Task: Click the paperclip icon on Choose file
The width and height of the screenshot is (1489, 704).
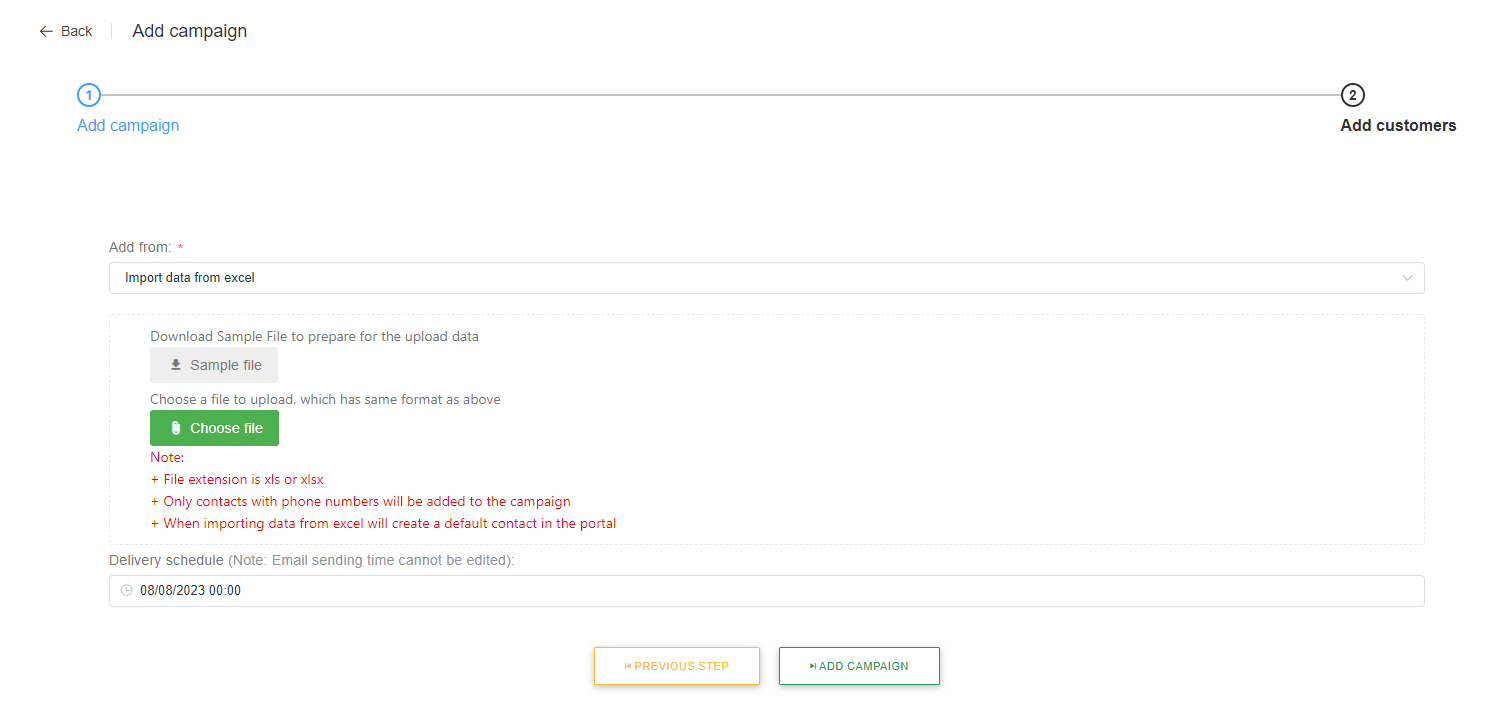Action: [x=176, y=428]
